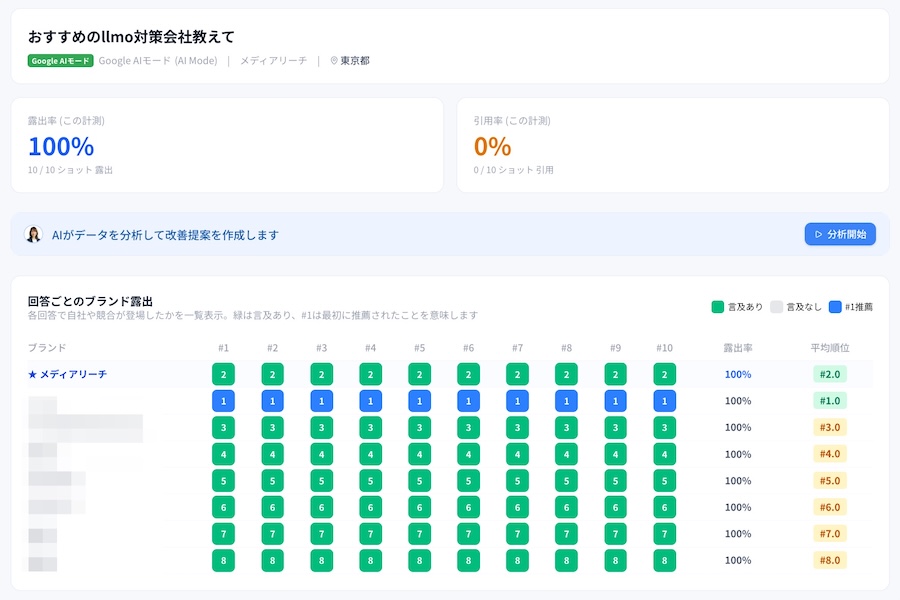
Task: Click green rank 4 badge under column #3
Action: (321, 454)
